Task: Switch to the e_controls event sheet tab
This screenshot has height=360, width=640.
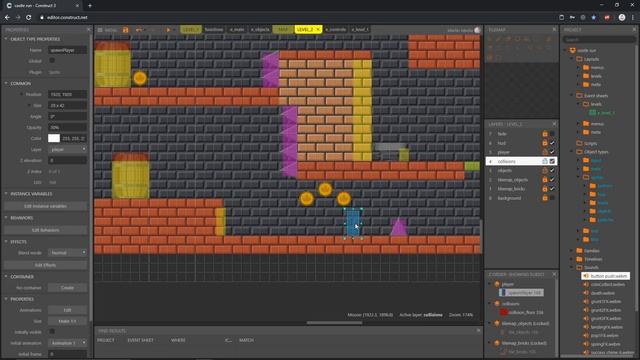Action: click(336, 30)
